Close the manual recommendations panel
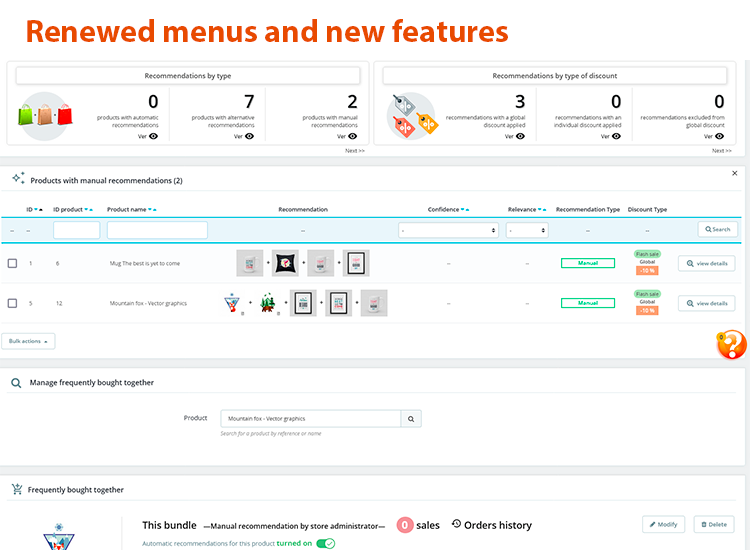The height and width of the screenshot is (550, 750). (735, 173)
